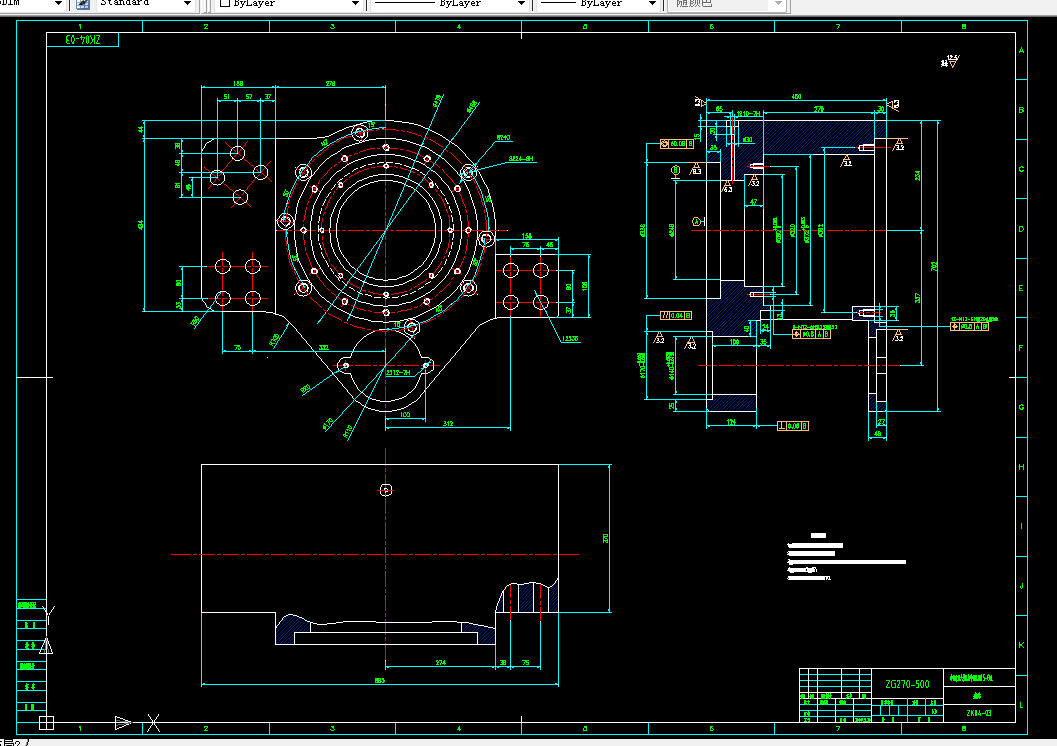Image resolution: width=1057 pixels, height=746 pixels.
Task: Click the text style icon beside Standard
Action: coord(83,4)
